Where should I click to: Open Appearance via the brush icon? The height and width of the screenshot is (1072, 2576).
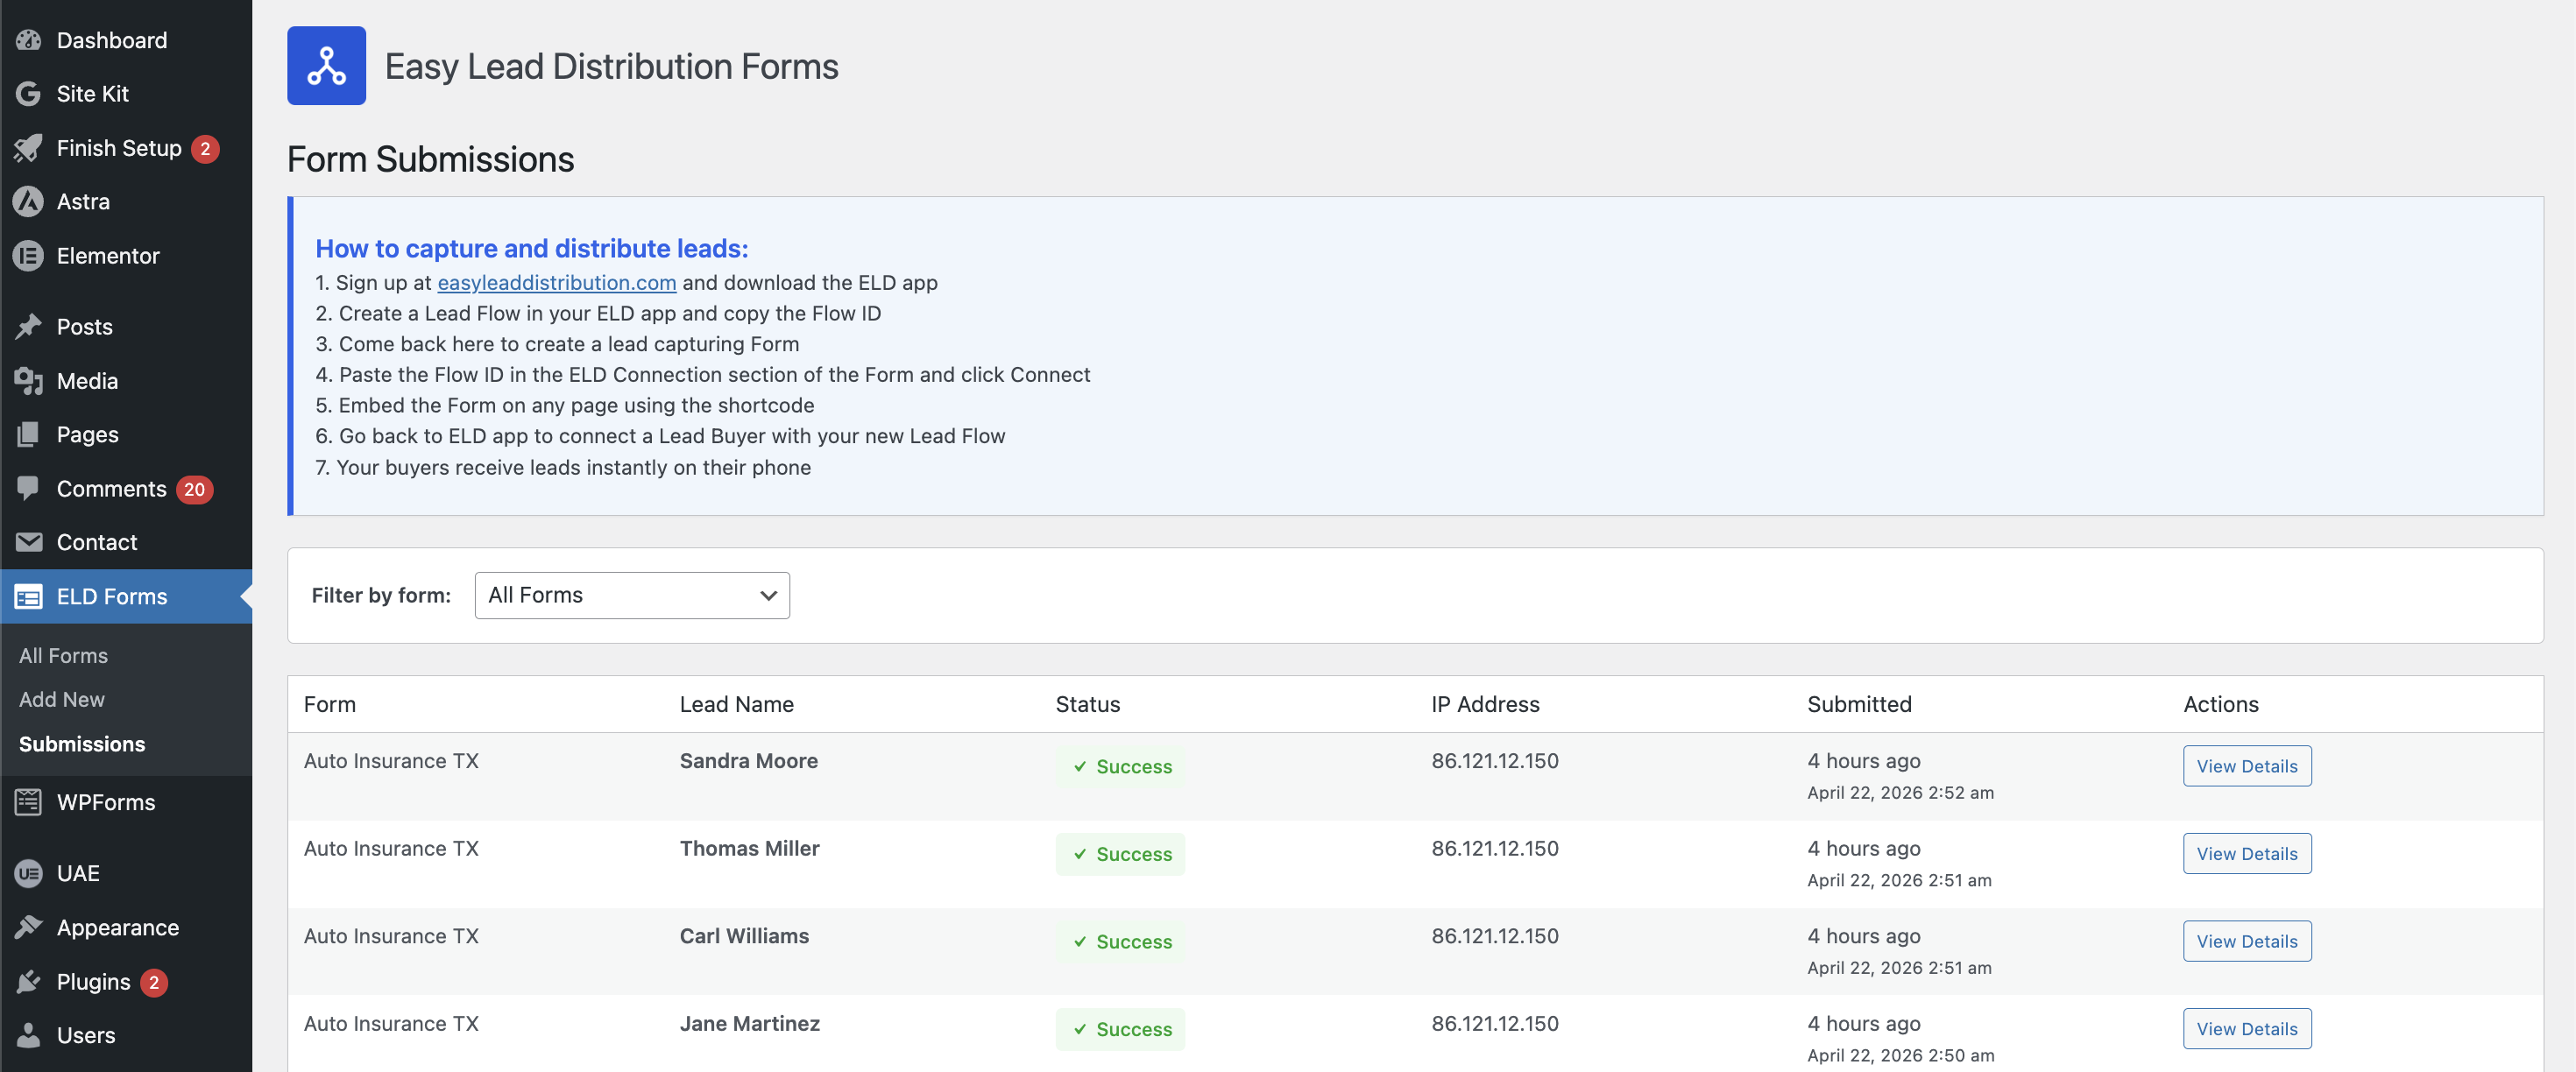coord(28,927)
